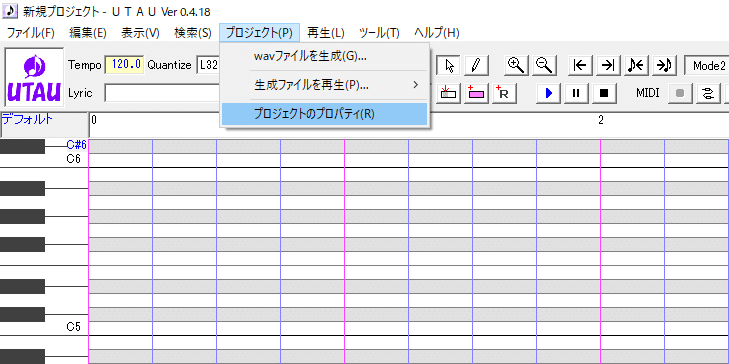Toggle the Mode2 button
This screenshot has height=364, width=729.
[x=708, y=66]
